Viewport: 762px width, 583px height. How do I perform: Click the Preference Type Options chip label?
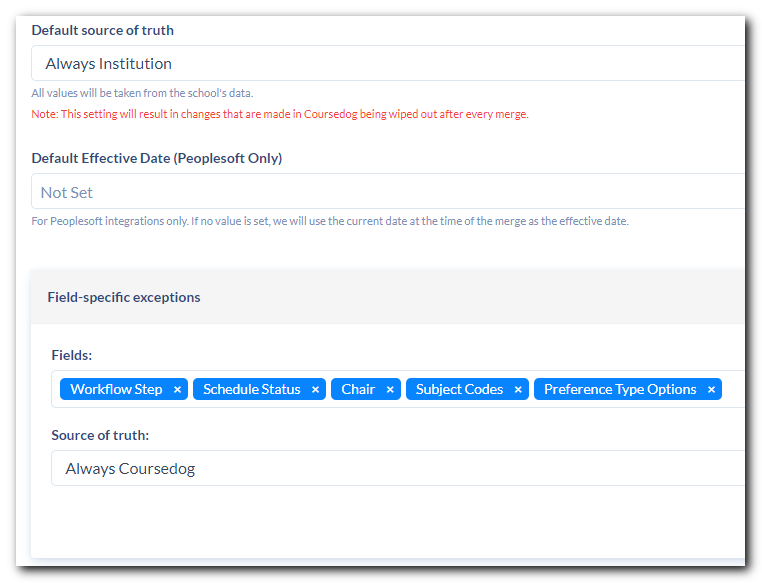[620, 389]
